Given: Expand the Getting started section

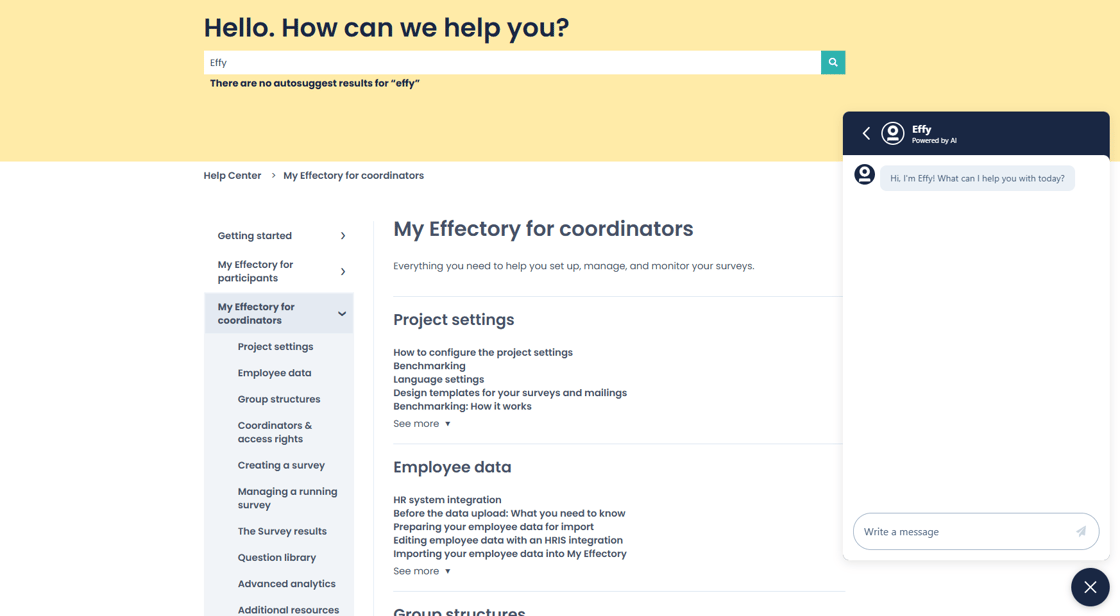Looking at the screenshot, I should pos(342,236).
